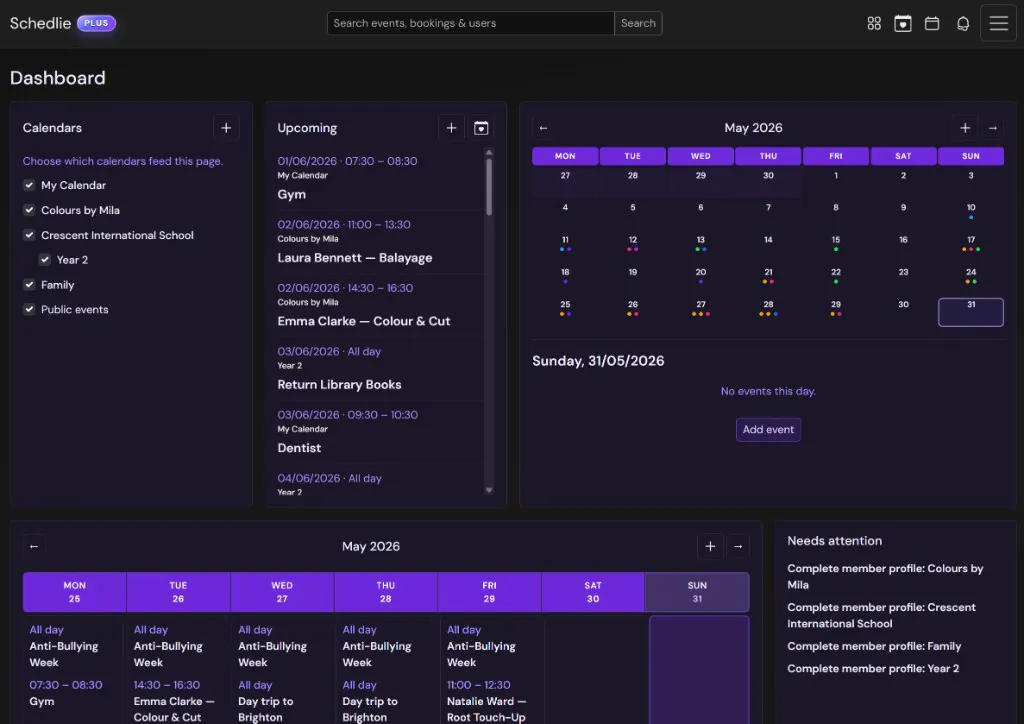Add an upcoming event with the plus in Upcoming panel
Viewport: 1024px width, 724px height.
(451, 128)
